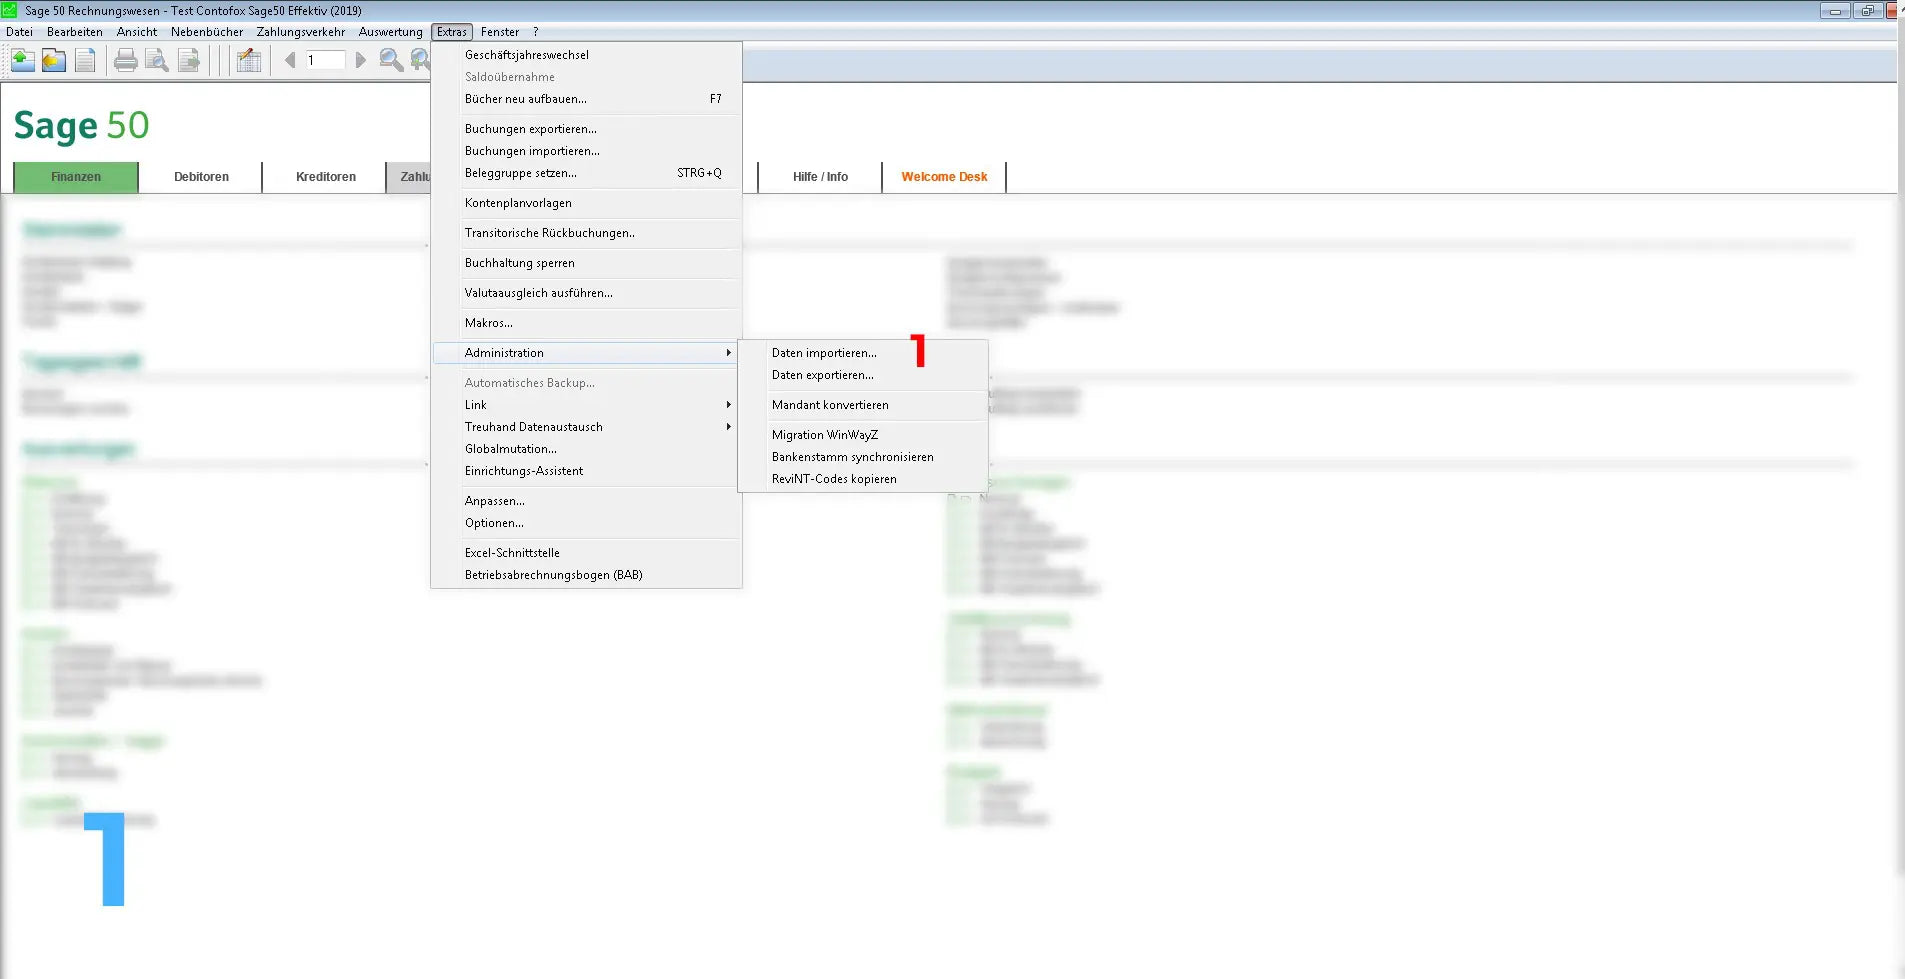The width and height of the screenshot is (1905, 979).
Task: Open print preview via document-magnifier icon
Action: point(157,61)
